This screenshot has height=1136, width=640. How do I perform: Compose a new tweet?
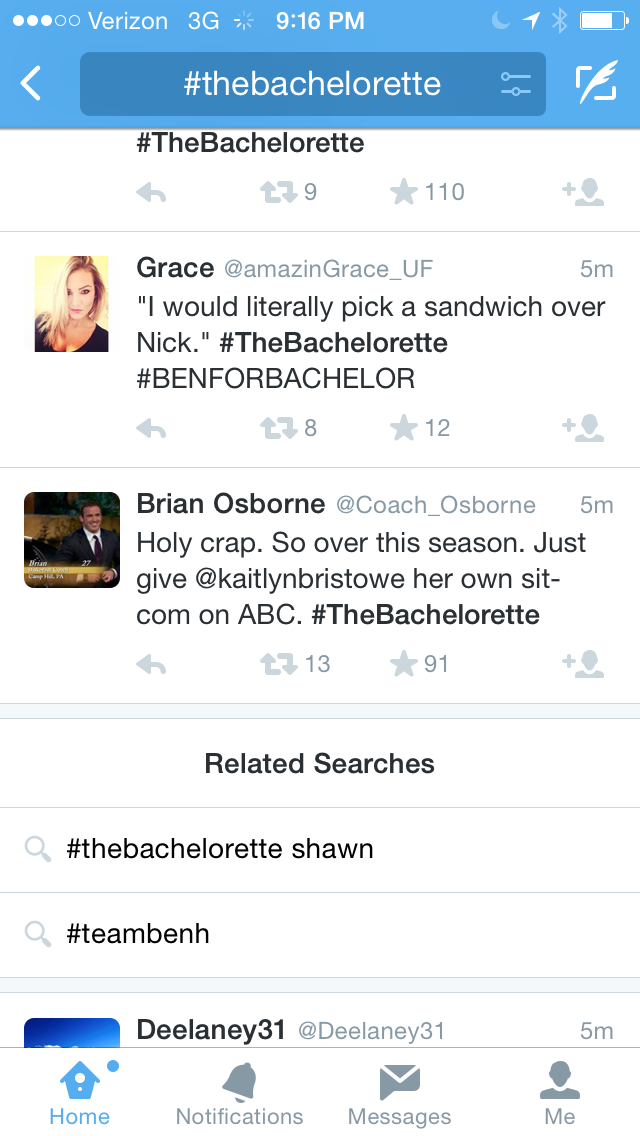(596, 84)
